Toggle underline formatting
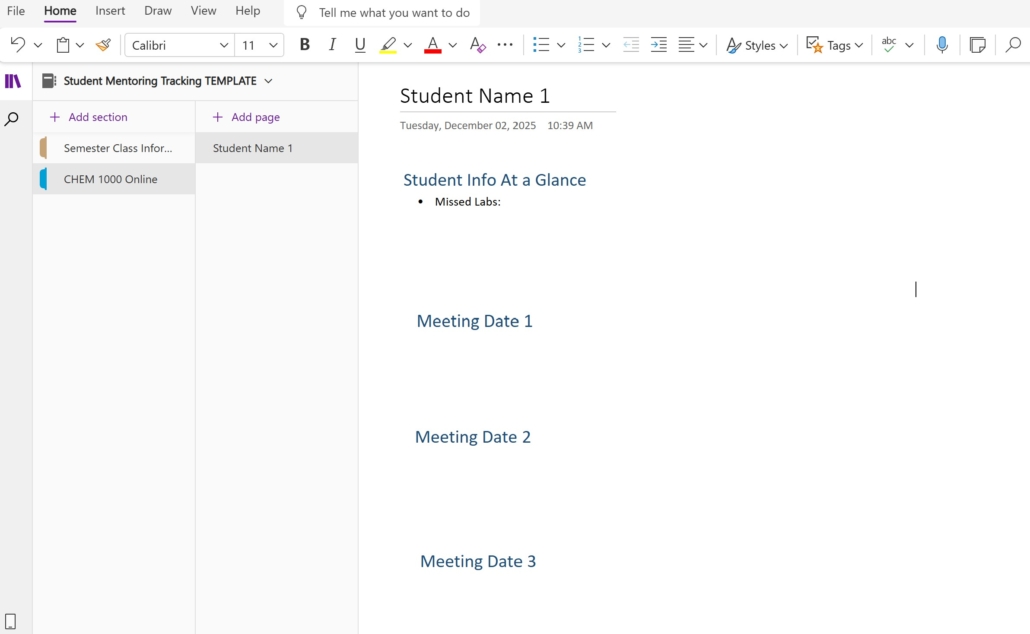The image size is (1030, 634). [359, 45]
